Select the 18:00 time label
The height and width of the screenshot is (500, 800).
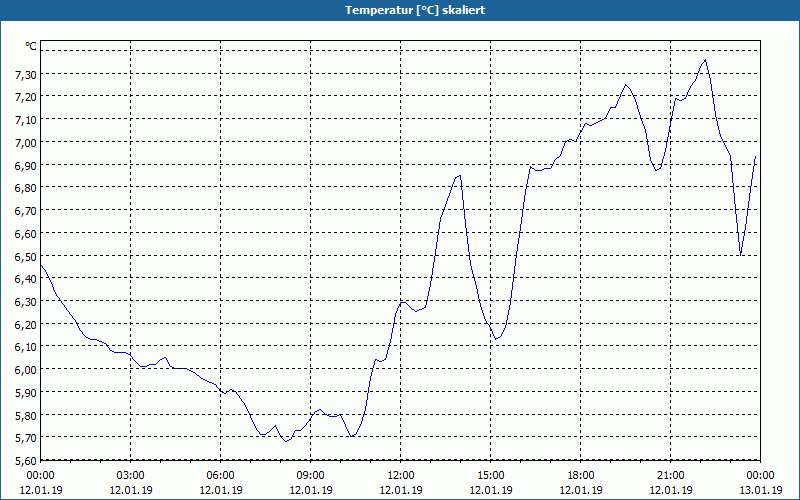pos(581,476)
